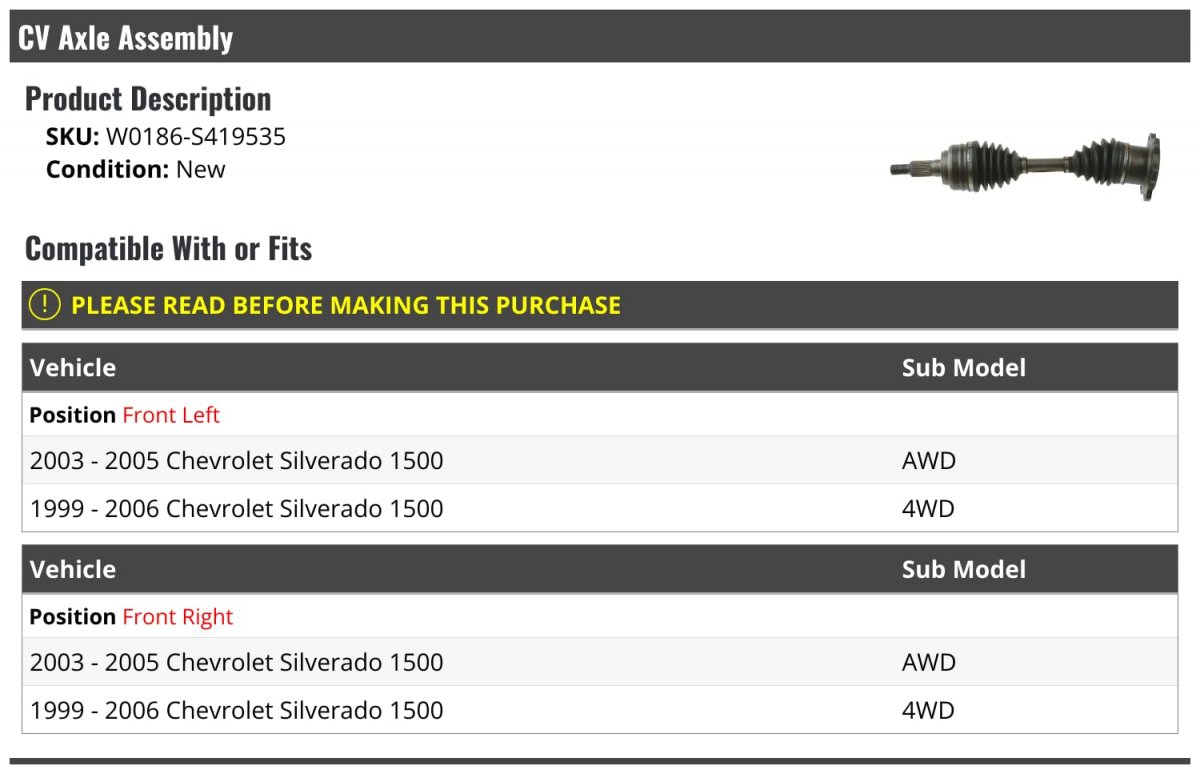Click second table's Vehicle column header

tap(73, 569)
